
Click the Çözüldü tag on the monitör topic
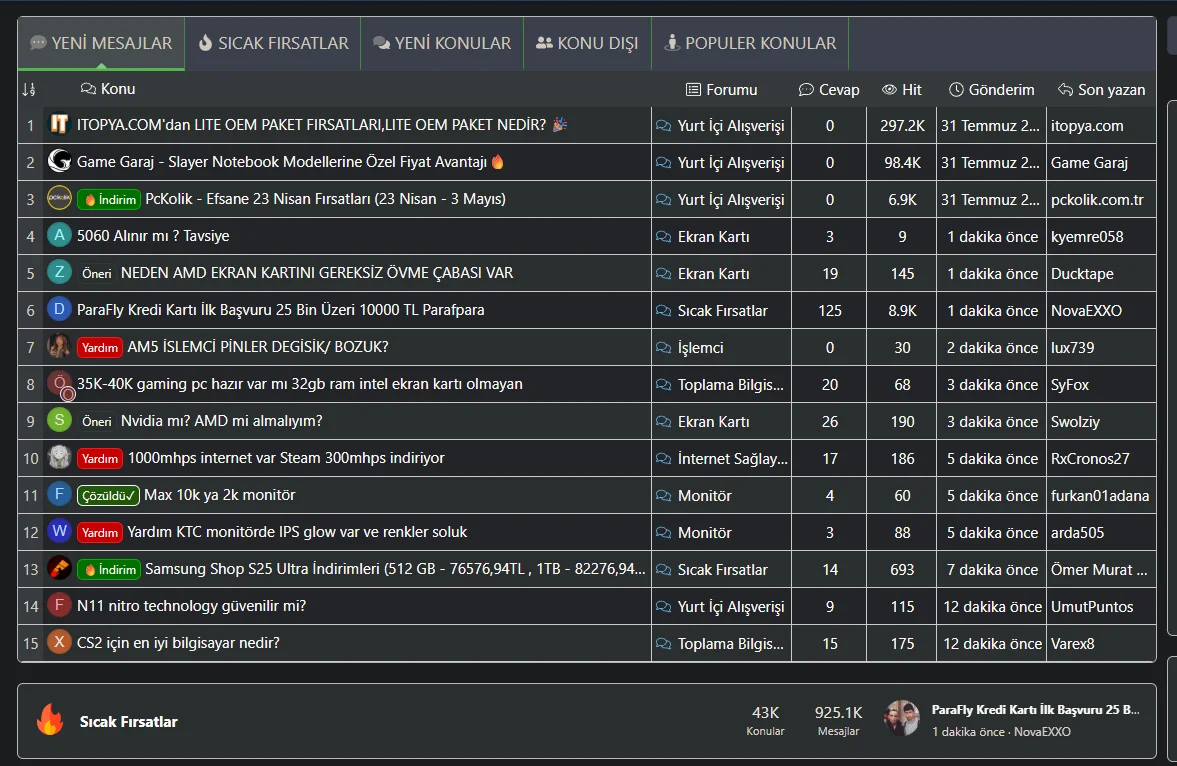pos(108,495)
